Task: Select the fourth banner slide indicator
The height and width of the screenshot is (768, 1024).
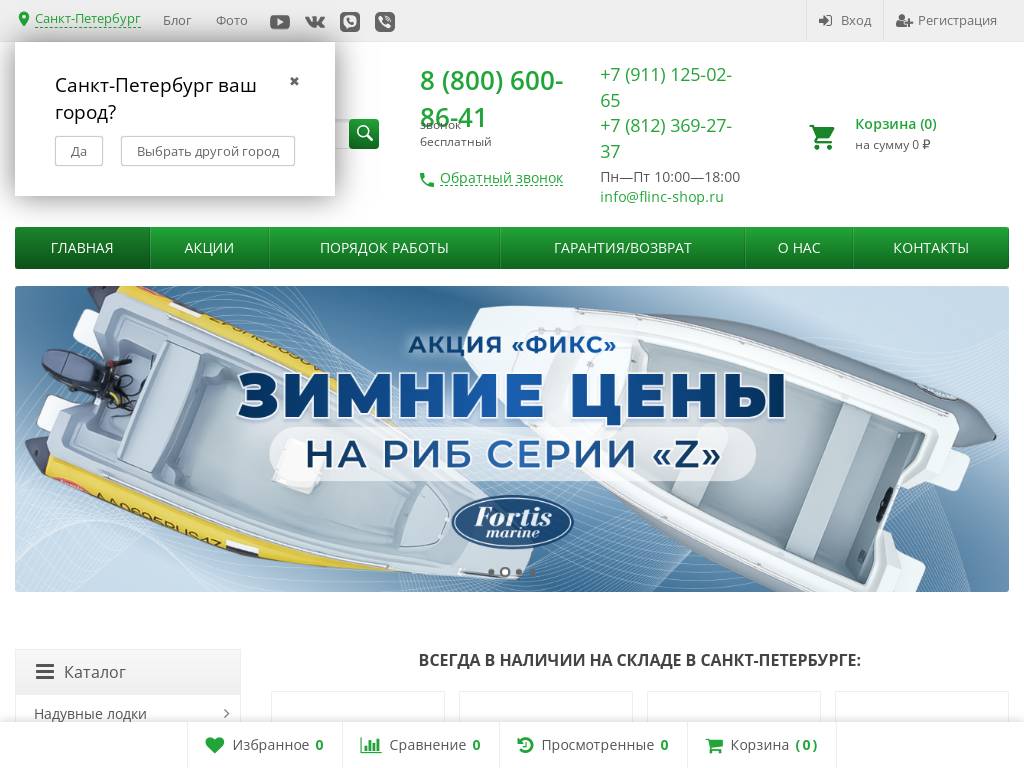Action: point(532,572)
